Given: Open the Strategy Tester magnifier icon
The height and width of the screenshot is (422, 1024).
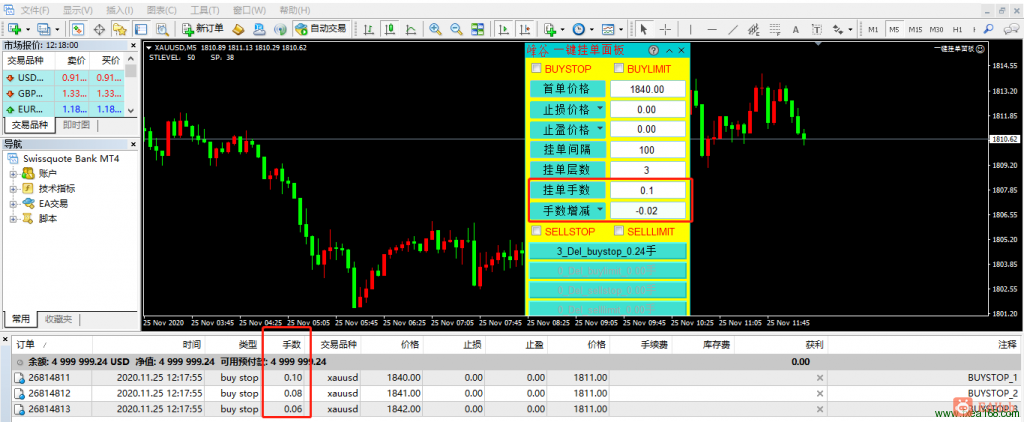Looking at the screenshot, I should click(x=162, y=29).
